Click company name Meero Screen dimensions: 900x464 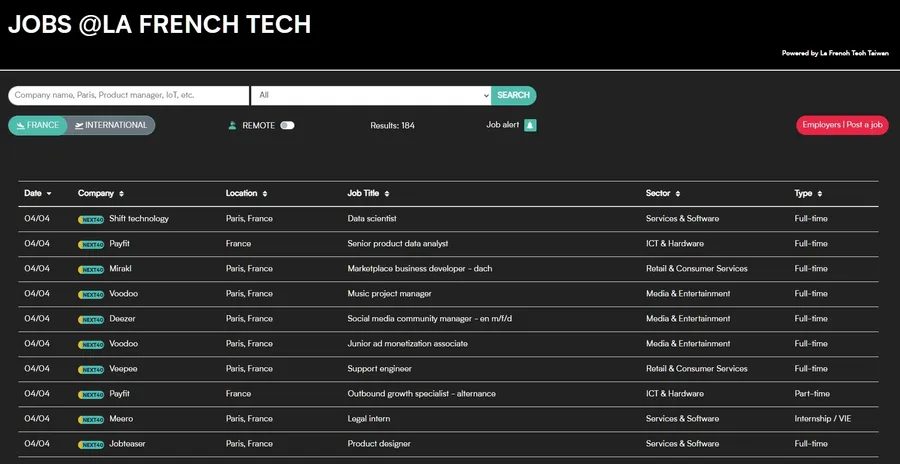[121, 419]
